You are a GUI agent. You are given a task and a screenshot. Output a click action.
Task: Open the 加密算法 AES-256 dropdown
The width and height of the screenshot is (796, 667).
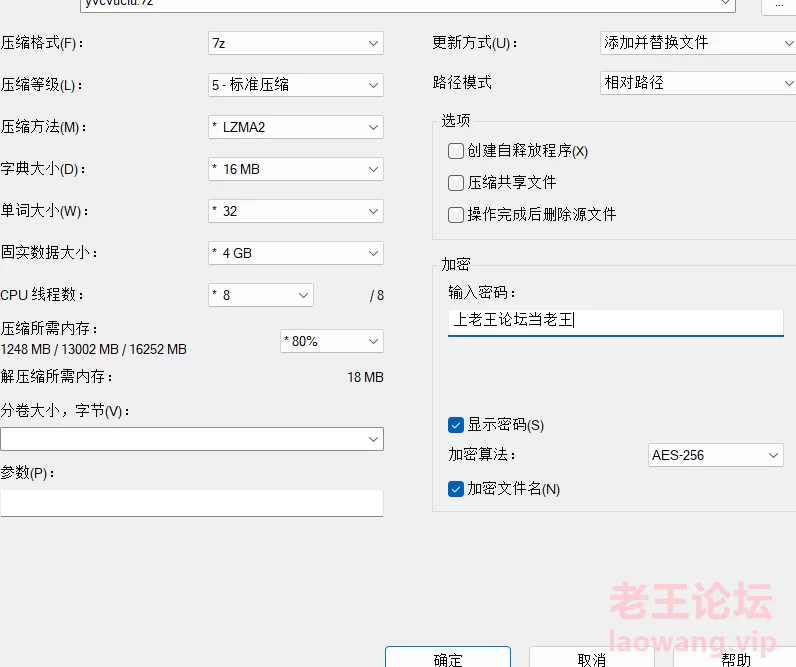(715, 455)
